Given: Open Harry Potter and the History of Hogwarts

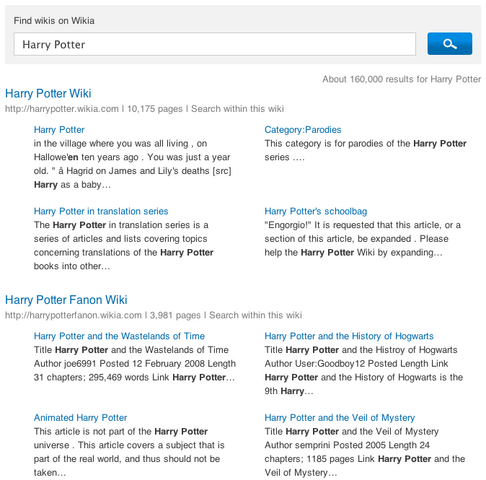Looking at the screenshot, I should tap(349, 336).
